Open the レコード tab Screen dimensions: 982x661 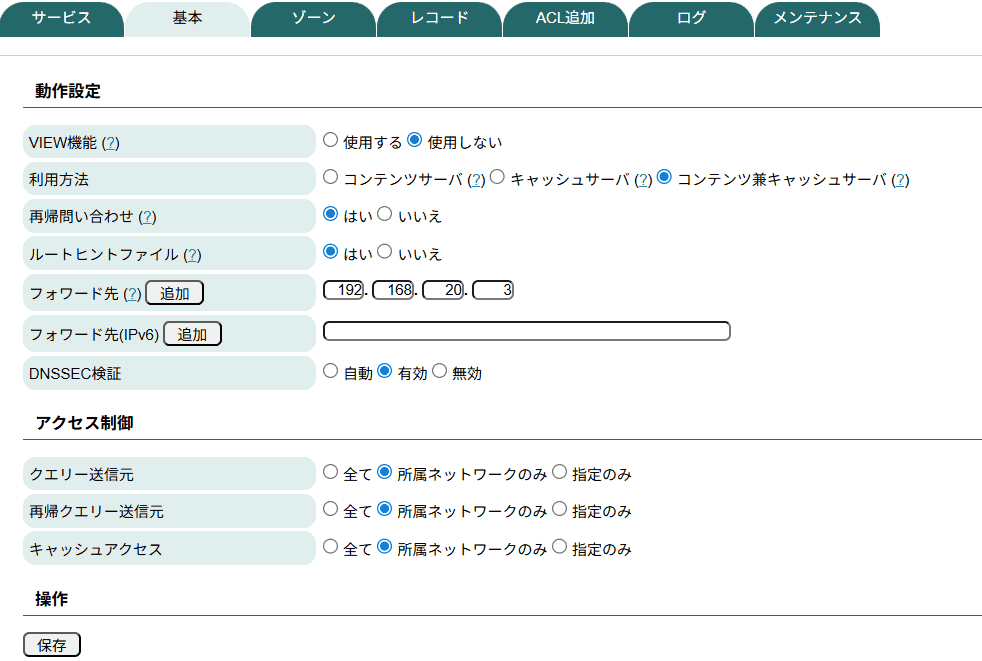[x=439, y=19]
